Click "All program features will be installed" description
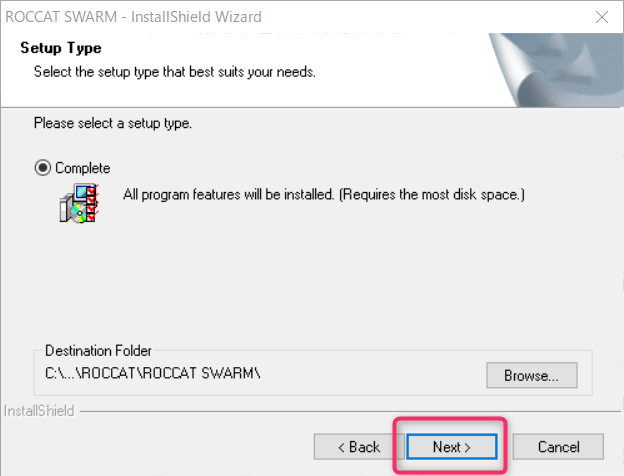Viewport: 624px width, 476px height. coord(228,194)
